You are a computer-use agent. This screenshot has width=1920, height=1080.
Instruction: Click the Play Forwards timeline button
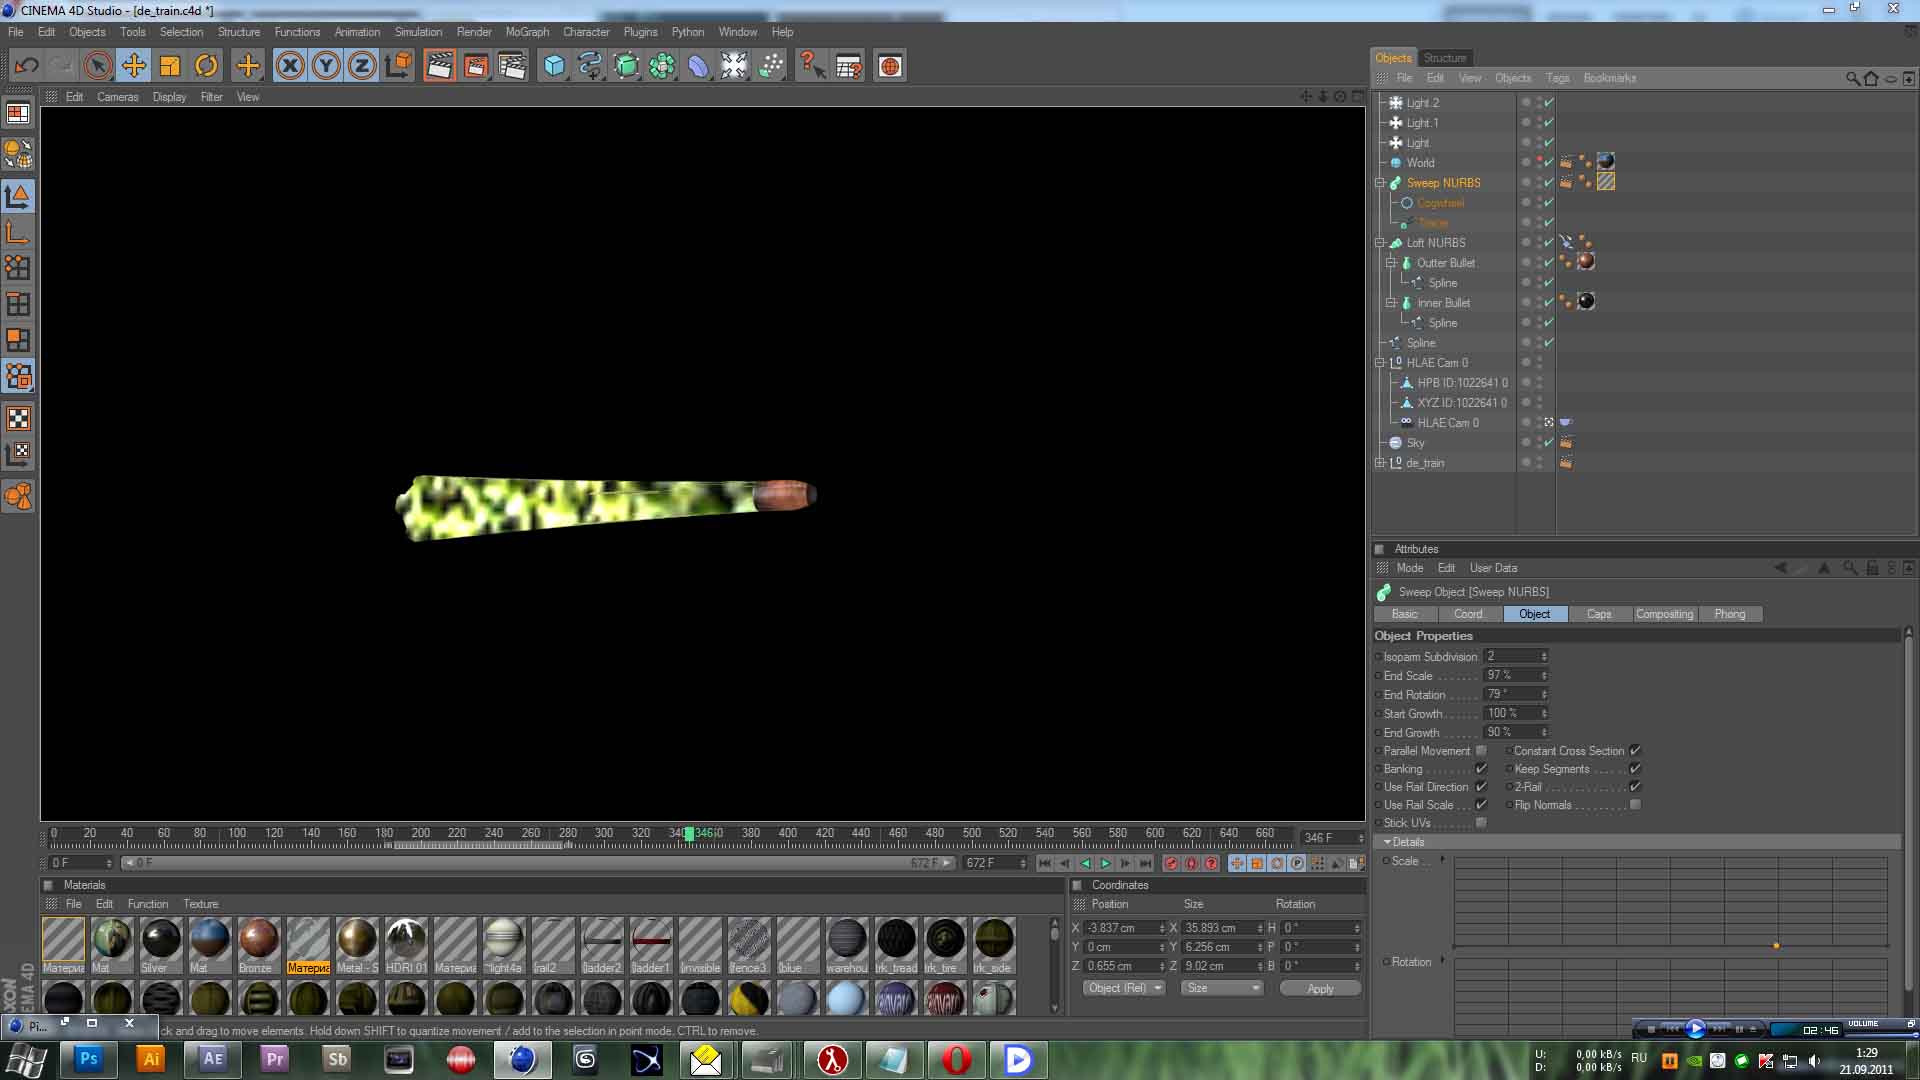coord(1105,863)
